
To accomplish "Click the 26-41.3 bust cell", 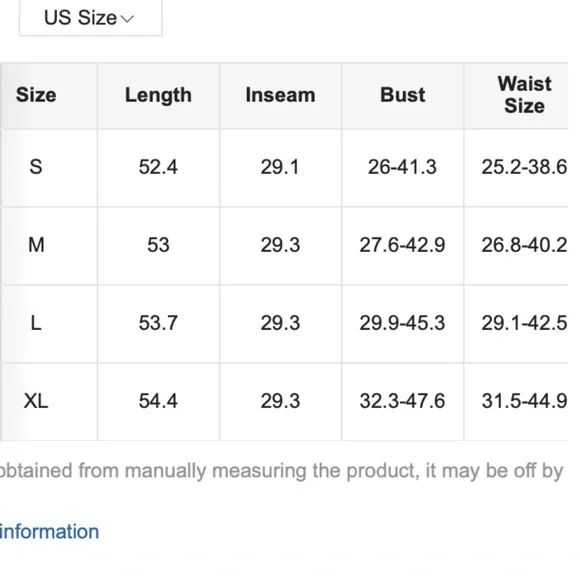I will tap(402, 167).
